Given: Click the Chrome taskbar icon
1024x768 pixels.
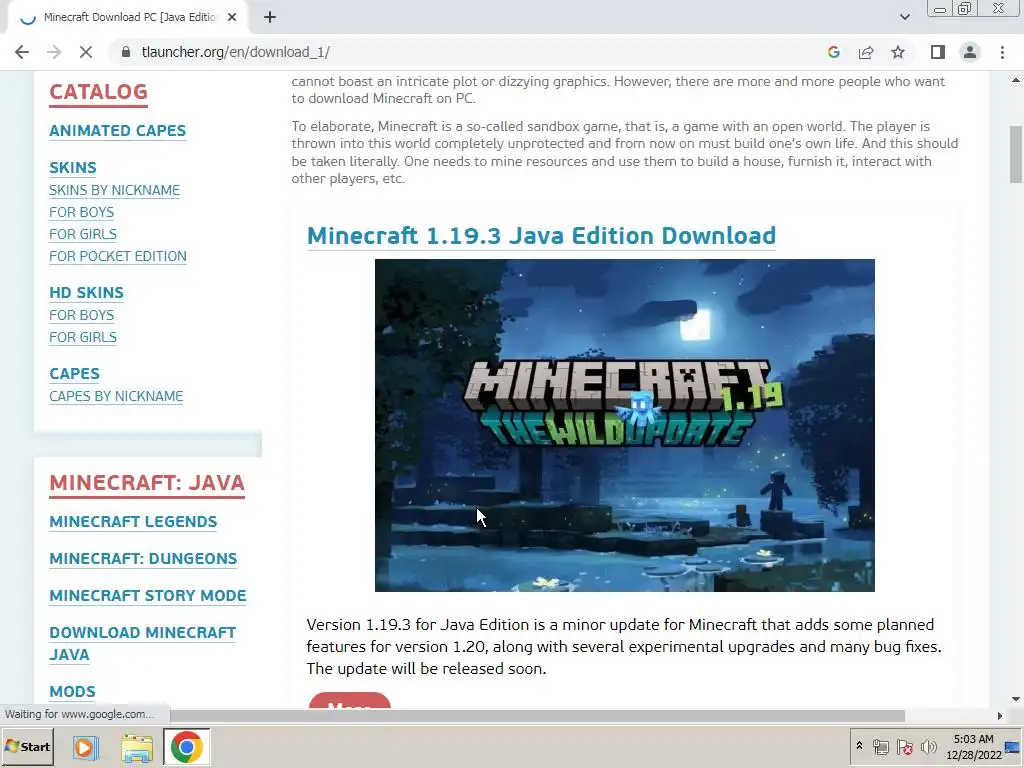Looking at the screenshot, I should [187, 746].
